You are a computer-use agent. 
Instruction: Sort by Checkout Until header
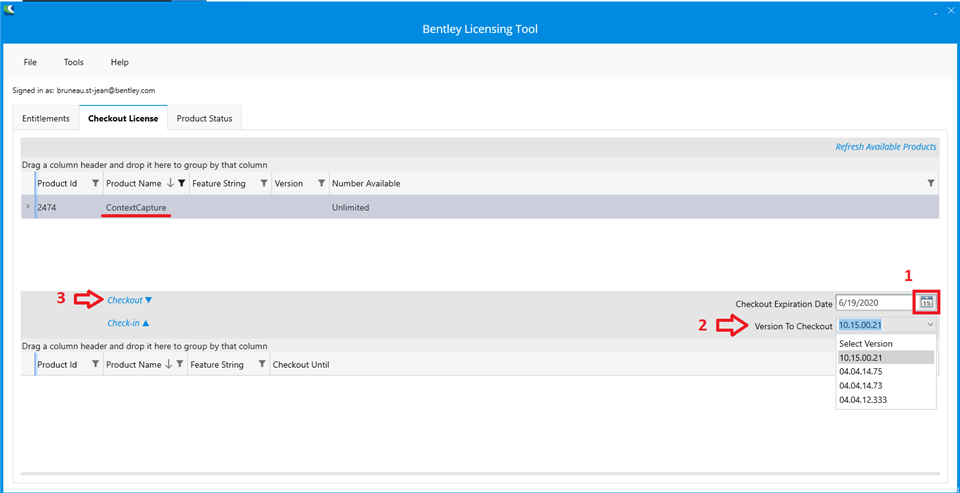coord(301,365)
